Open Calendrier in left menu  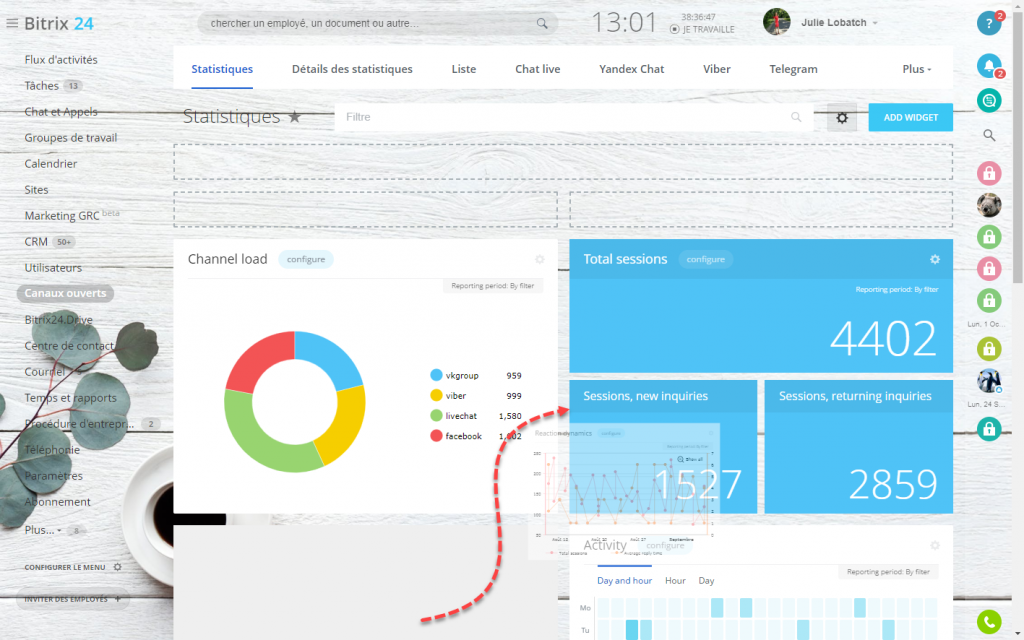click(50, 164)
